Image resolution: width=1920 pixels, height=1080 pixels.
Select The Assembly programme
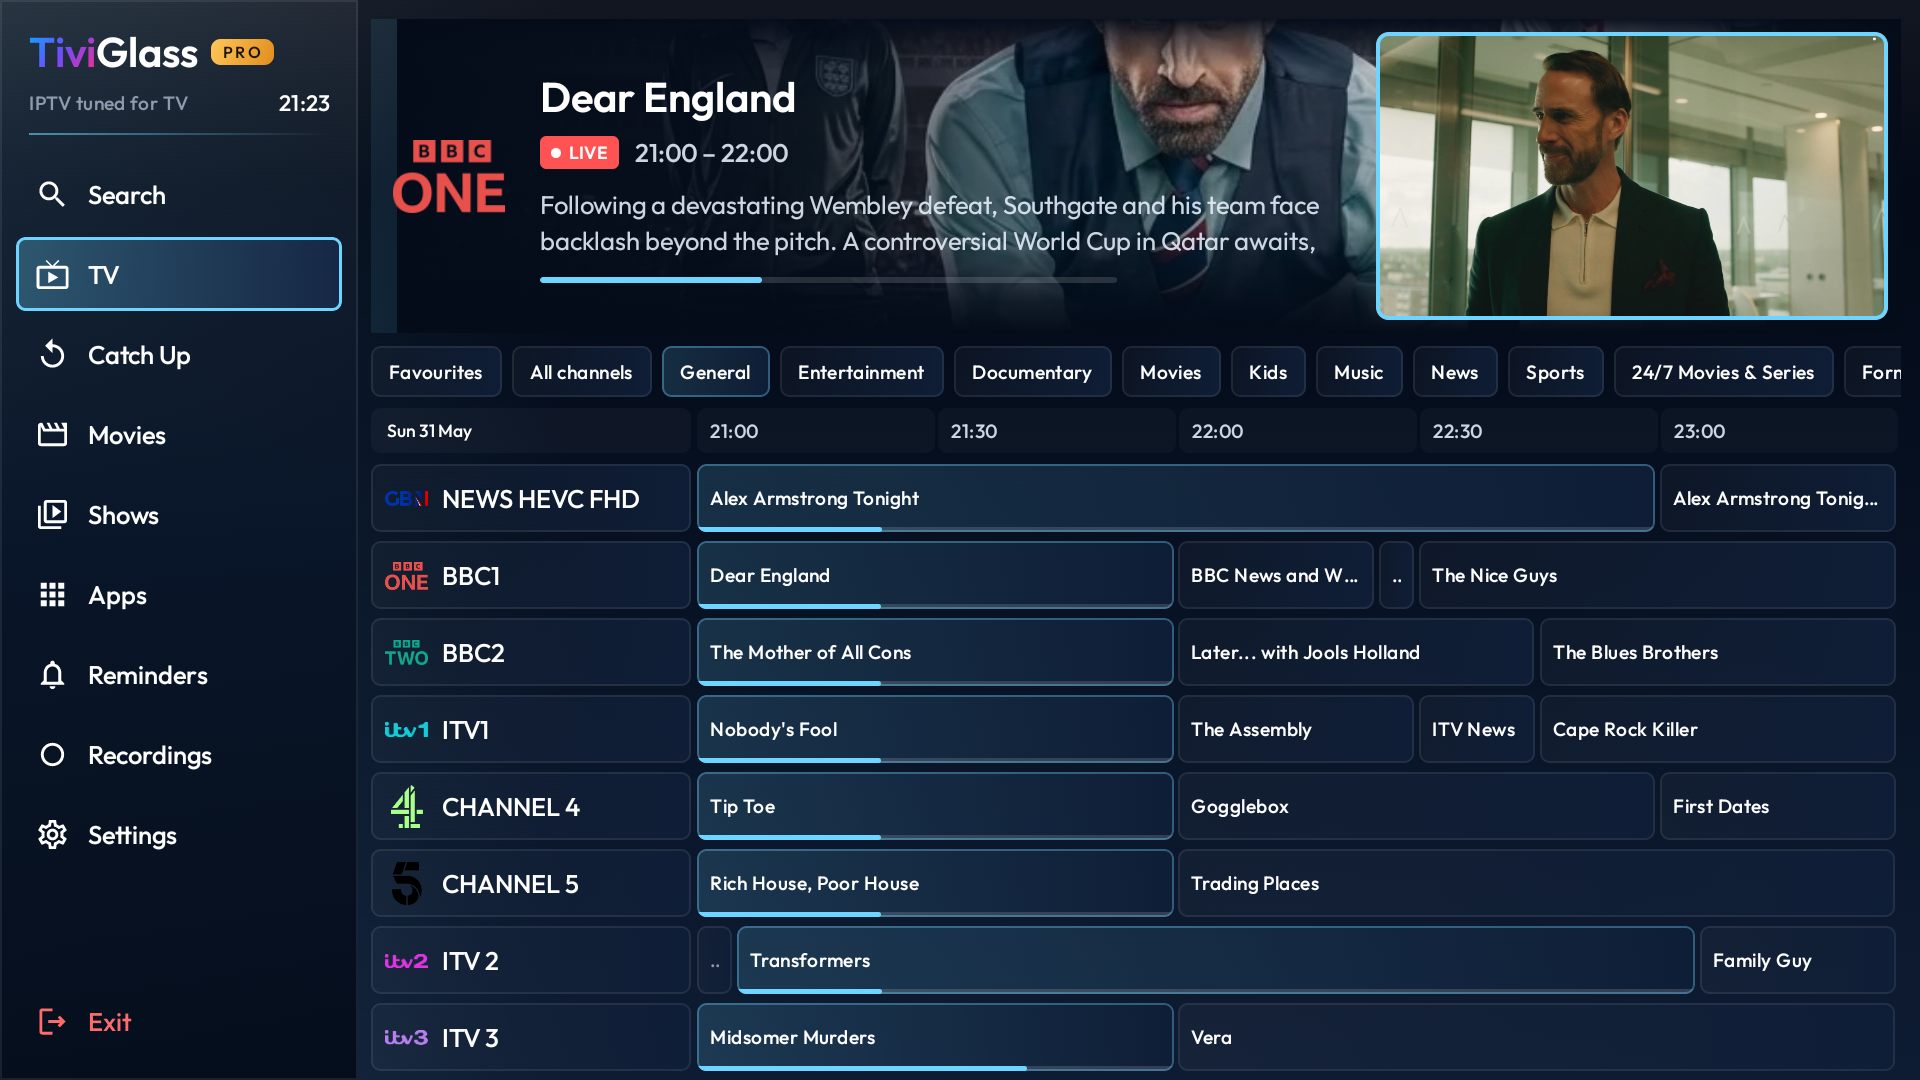click(x=1296, y=729)
